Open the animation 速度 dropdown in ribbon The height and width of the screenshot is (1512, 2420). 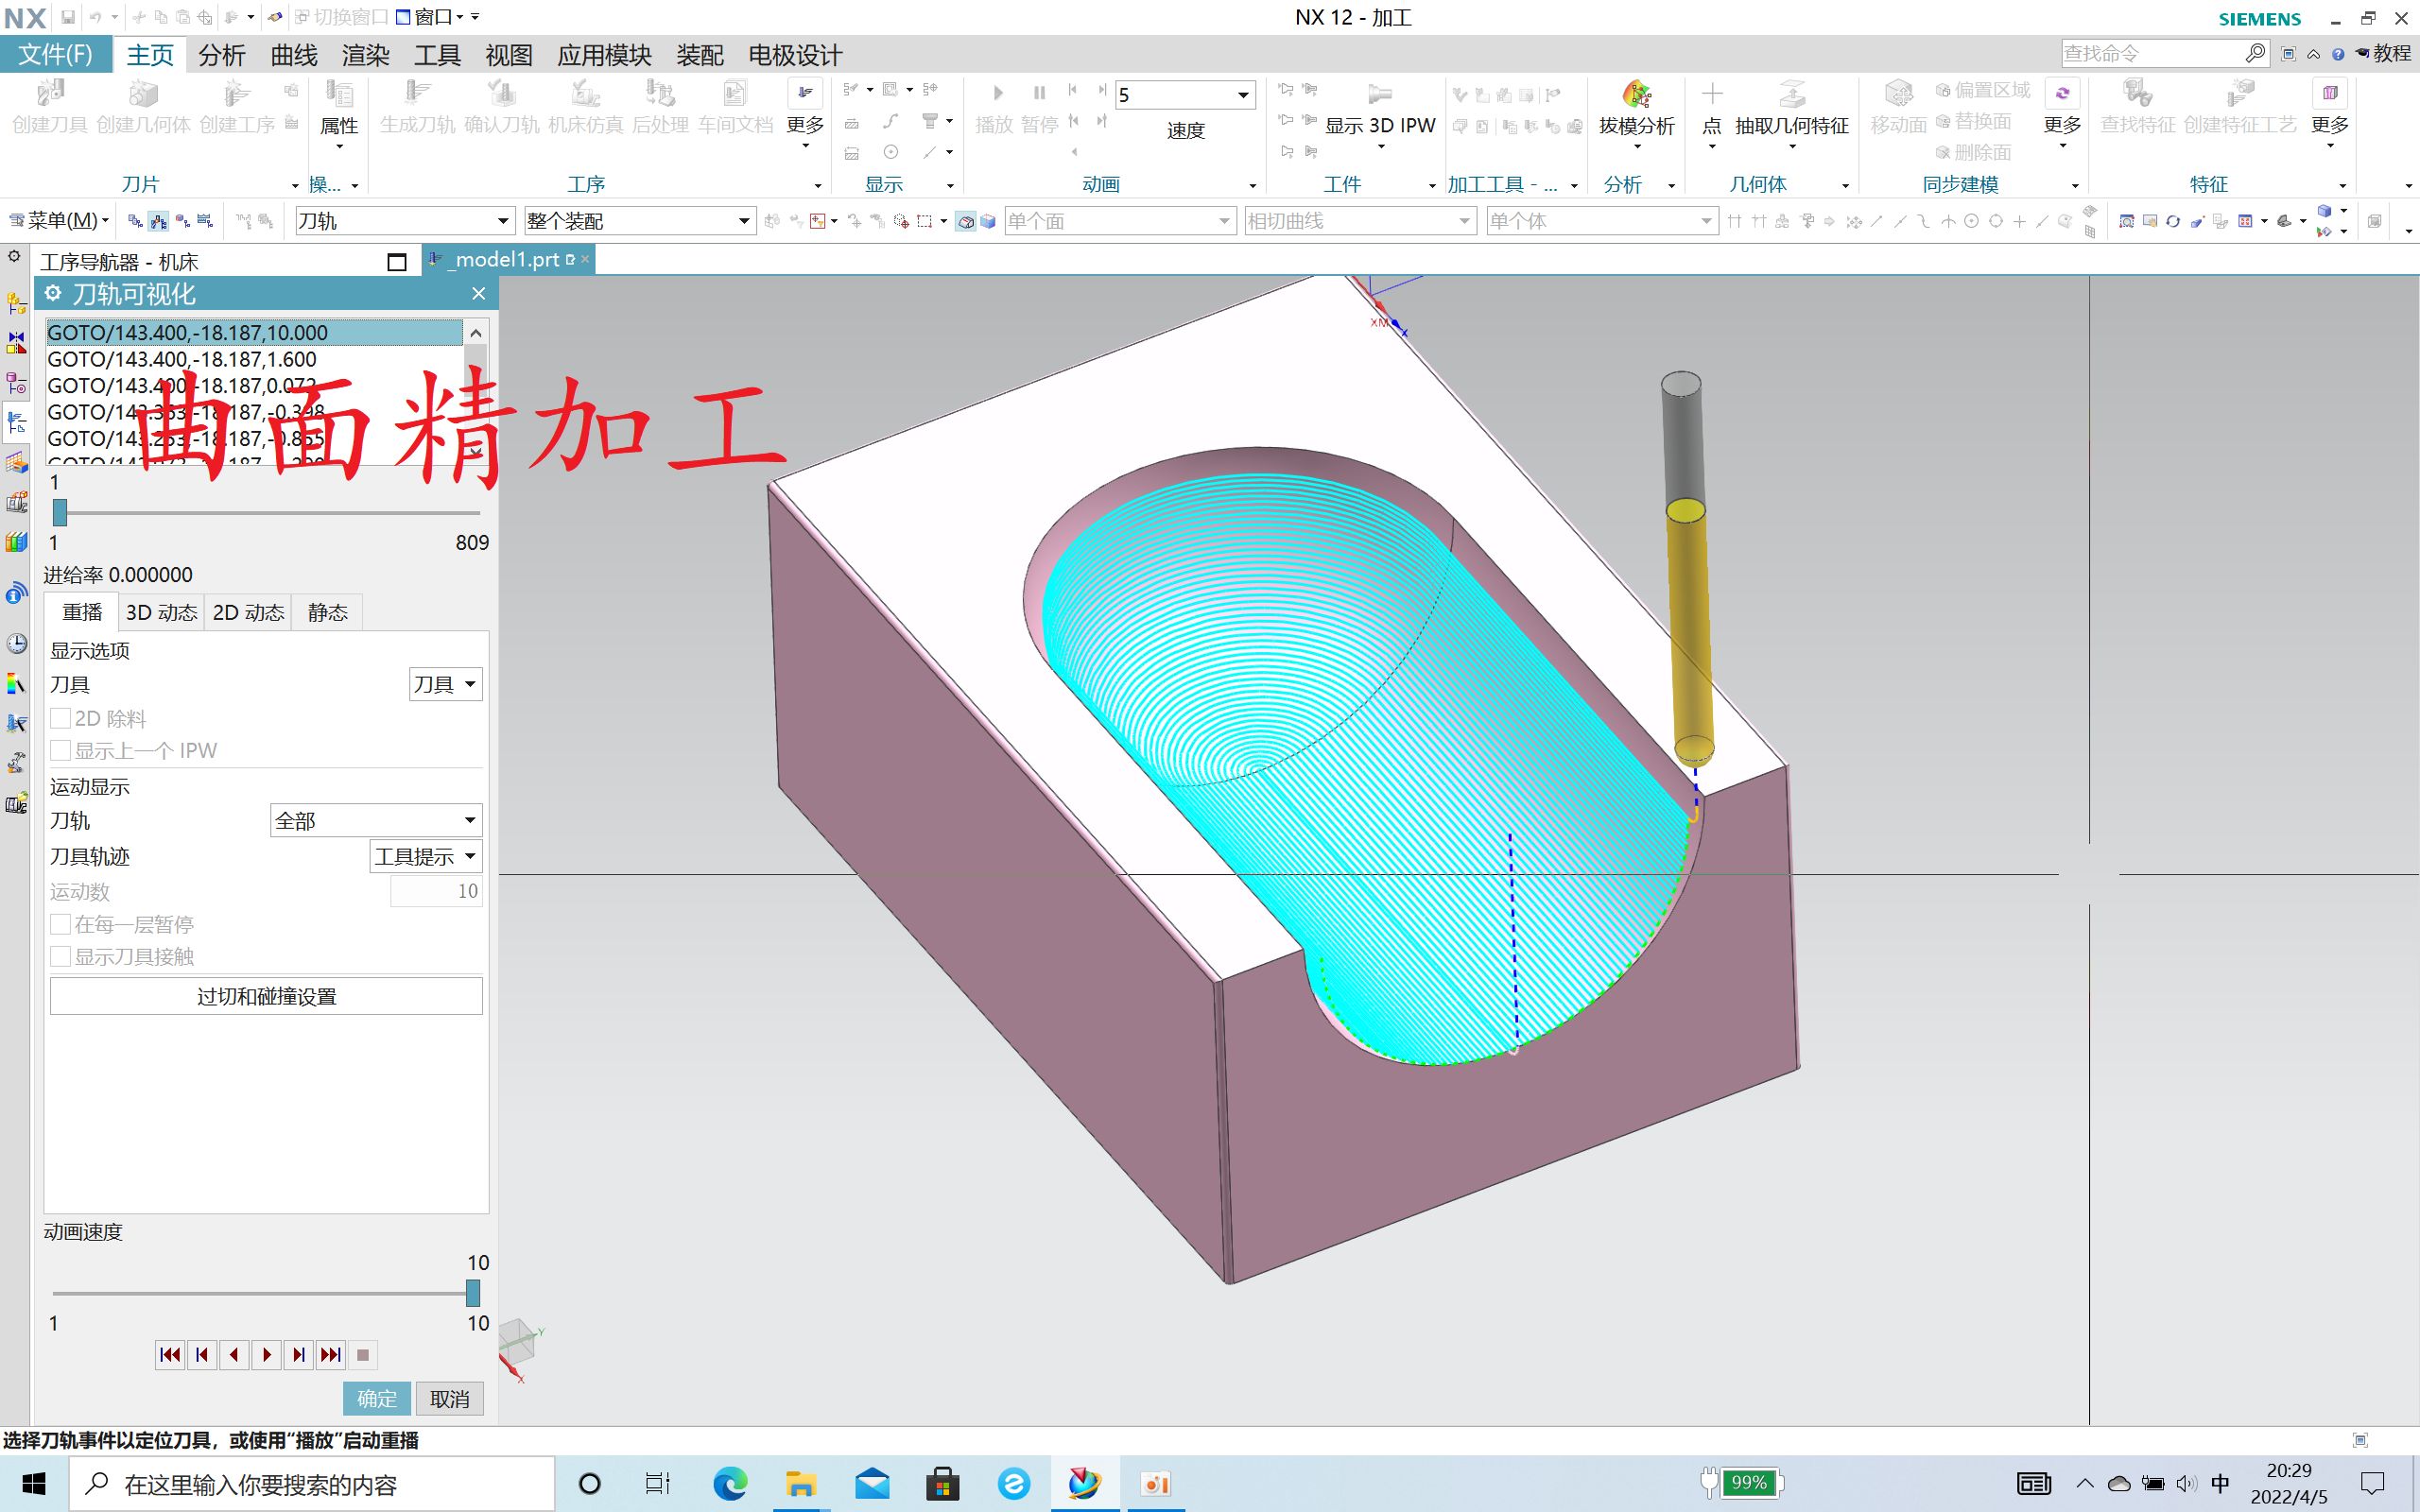coord(1185,95)
